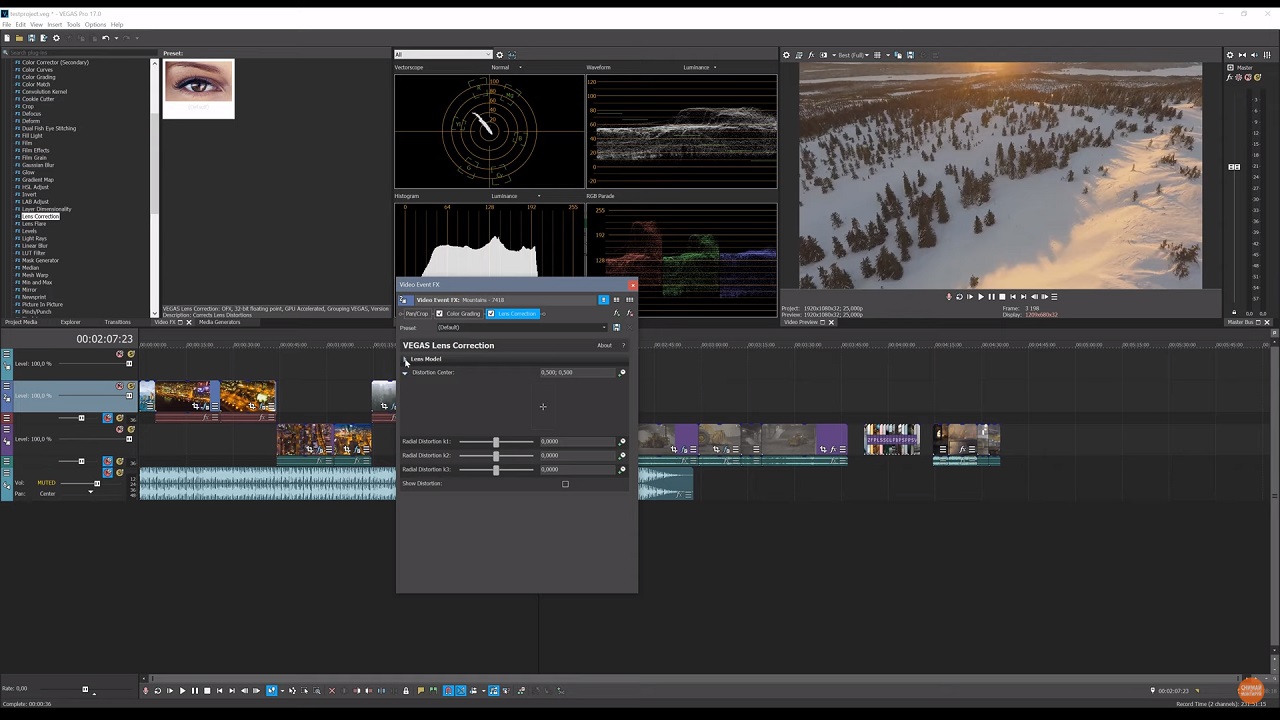Click Save Preset icon in Video Event FX
Screen dimensions: 1280x720
click(x=616, y=328)
